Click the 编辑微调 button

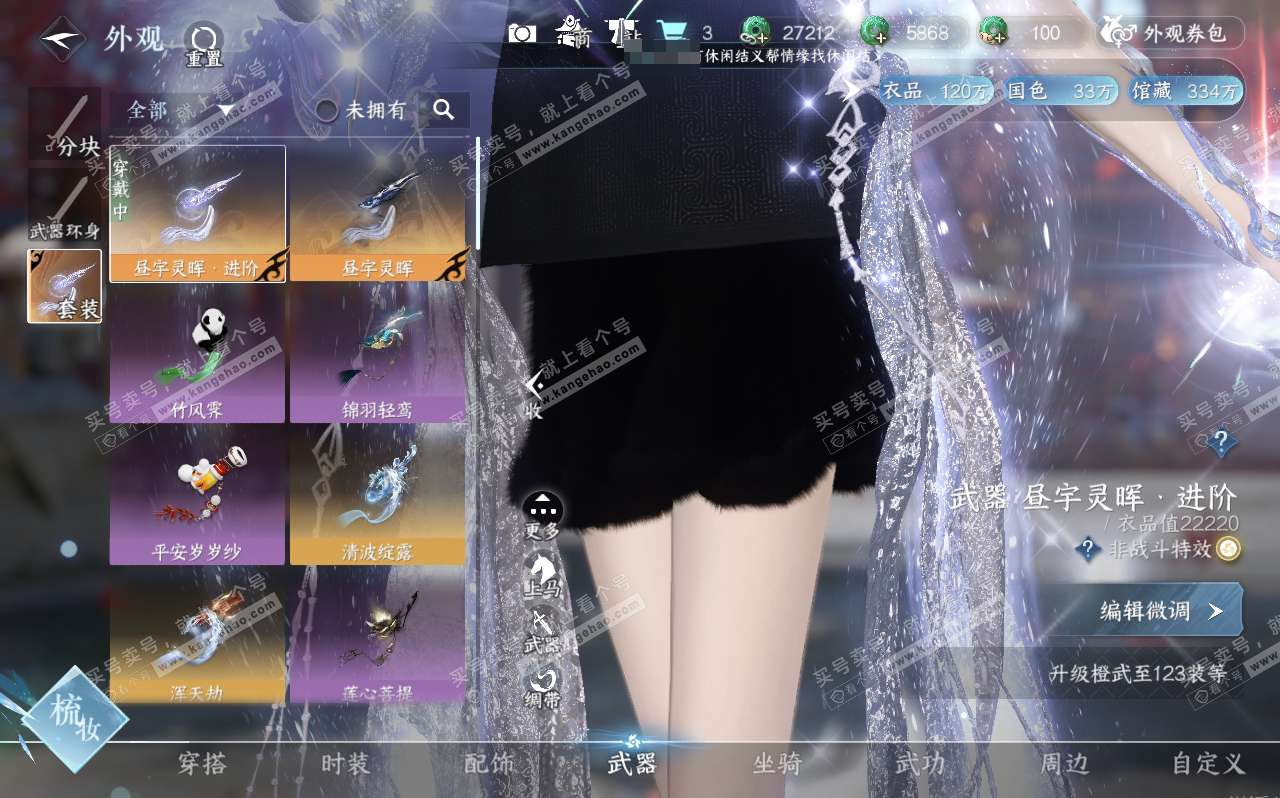(x=1143, y=610)
